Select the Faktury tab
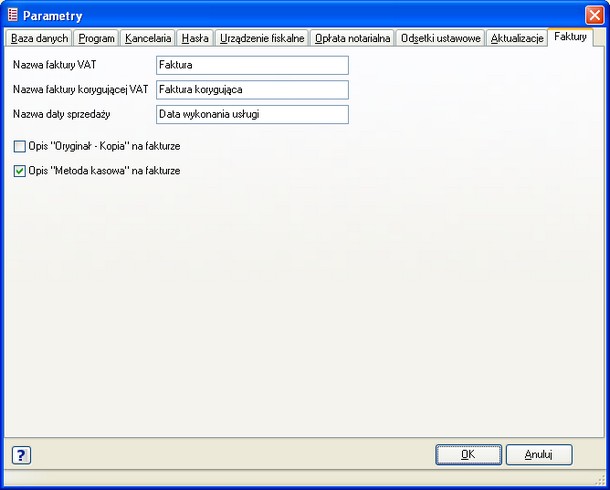 tap(570, 37)
